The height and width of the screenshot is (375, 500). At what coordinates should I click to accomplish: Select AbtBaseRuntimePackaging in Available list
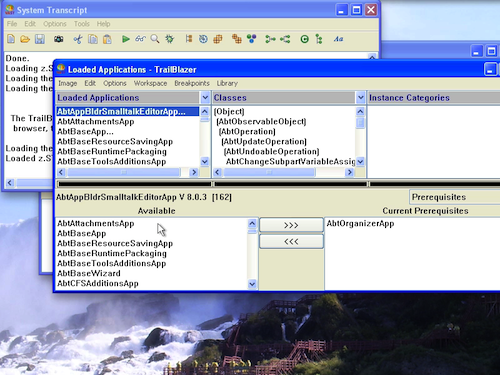coord(152,253)
